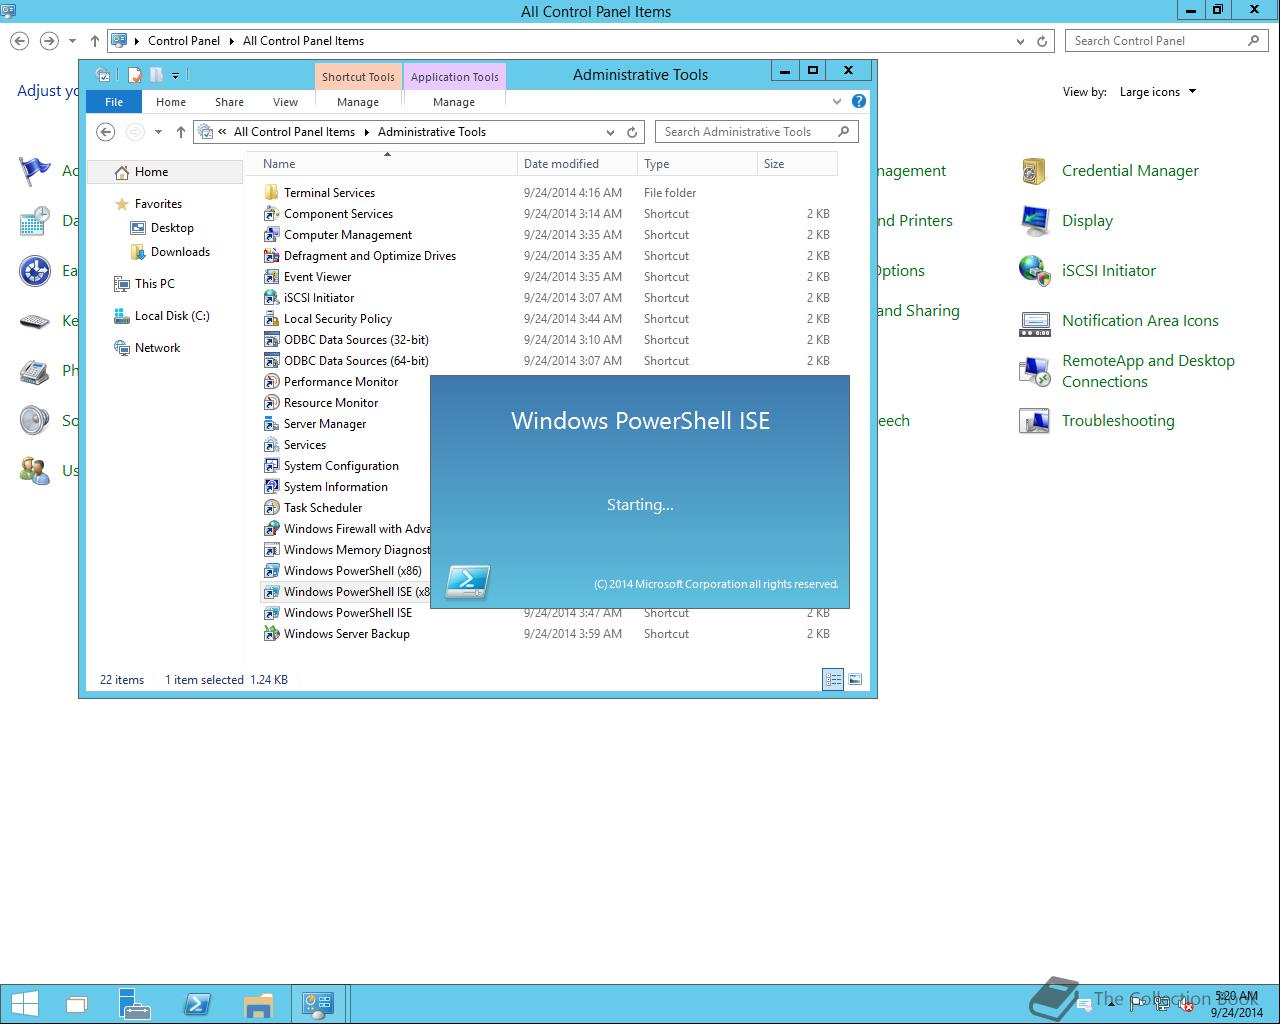Open Quick Access Toolbar customize dropdown

tap(175, 75)
